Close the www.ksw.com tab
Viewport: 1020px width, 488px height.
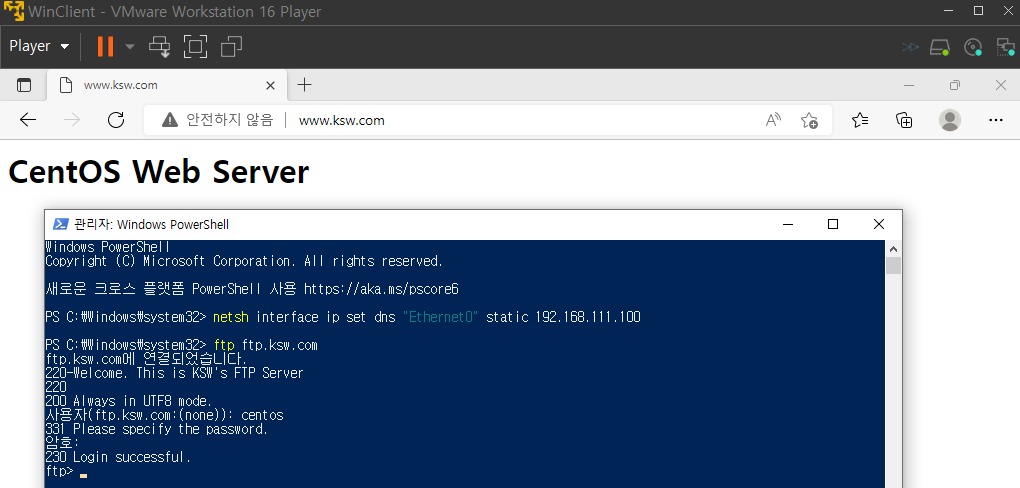point(271,85)
